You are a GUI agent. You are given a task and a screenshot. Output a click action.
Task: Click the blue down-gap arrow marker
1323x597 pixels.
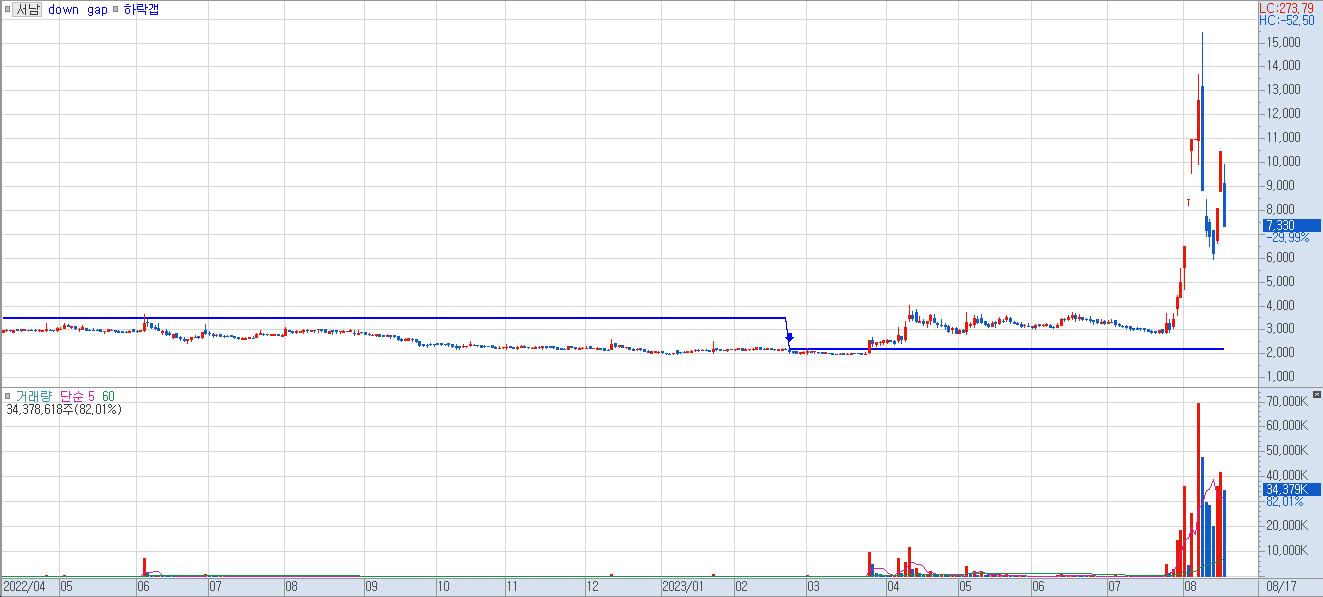pyautogui.click(x=789, y=338)
